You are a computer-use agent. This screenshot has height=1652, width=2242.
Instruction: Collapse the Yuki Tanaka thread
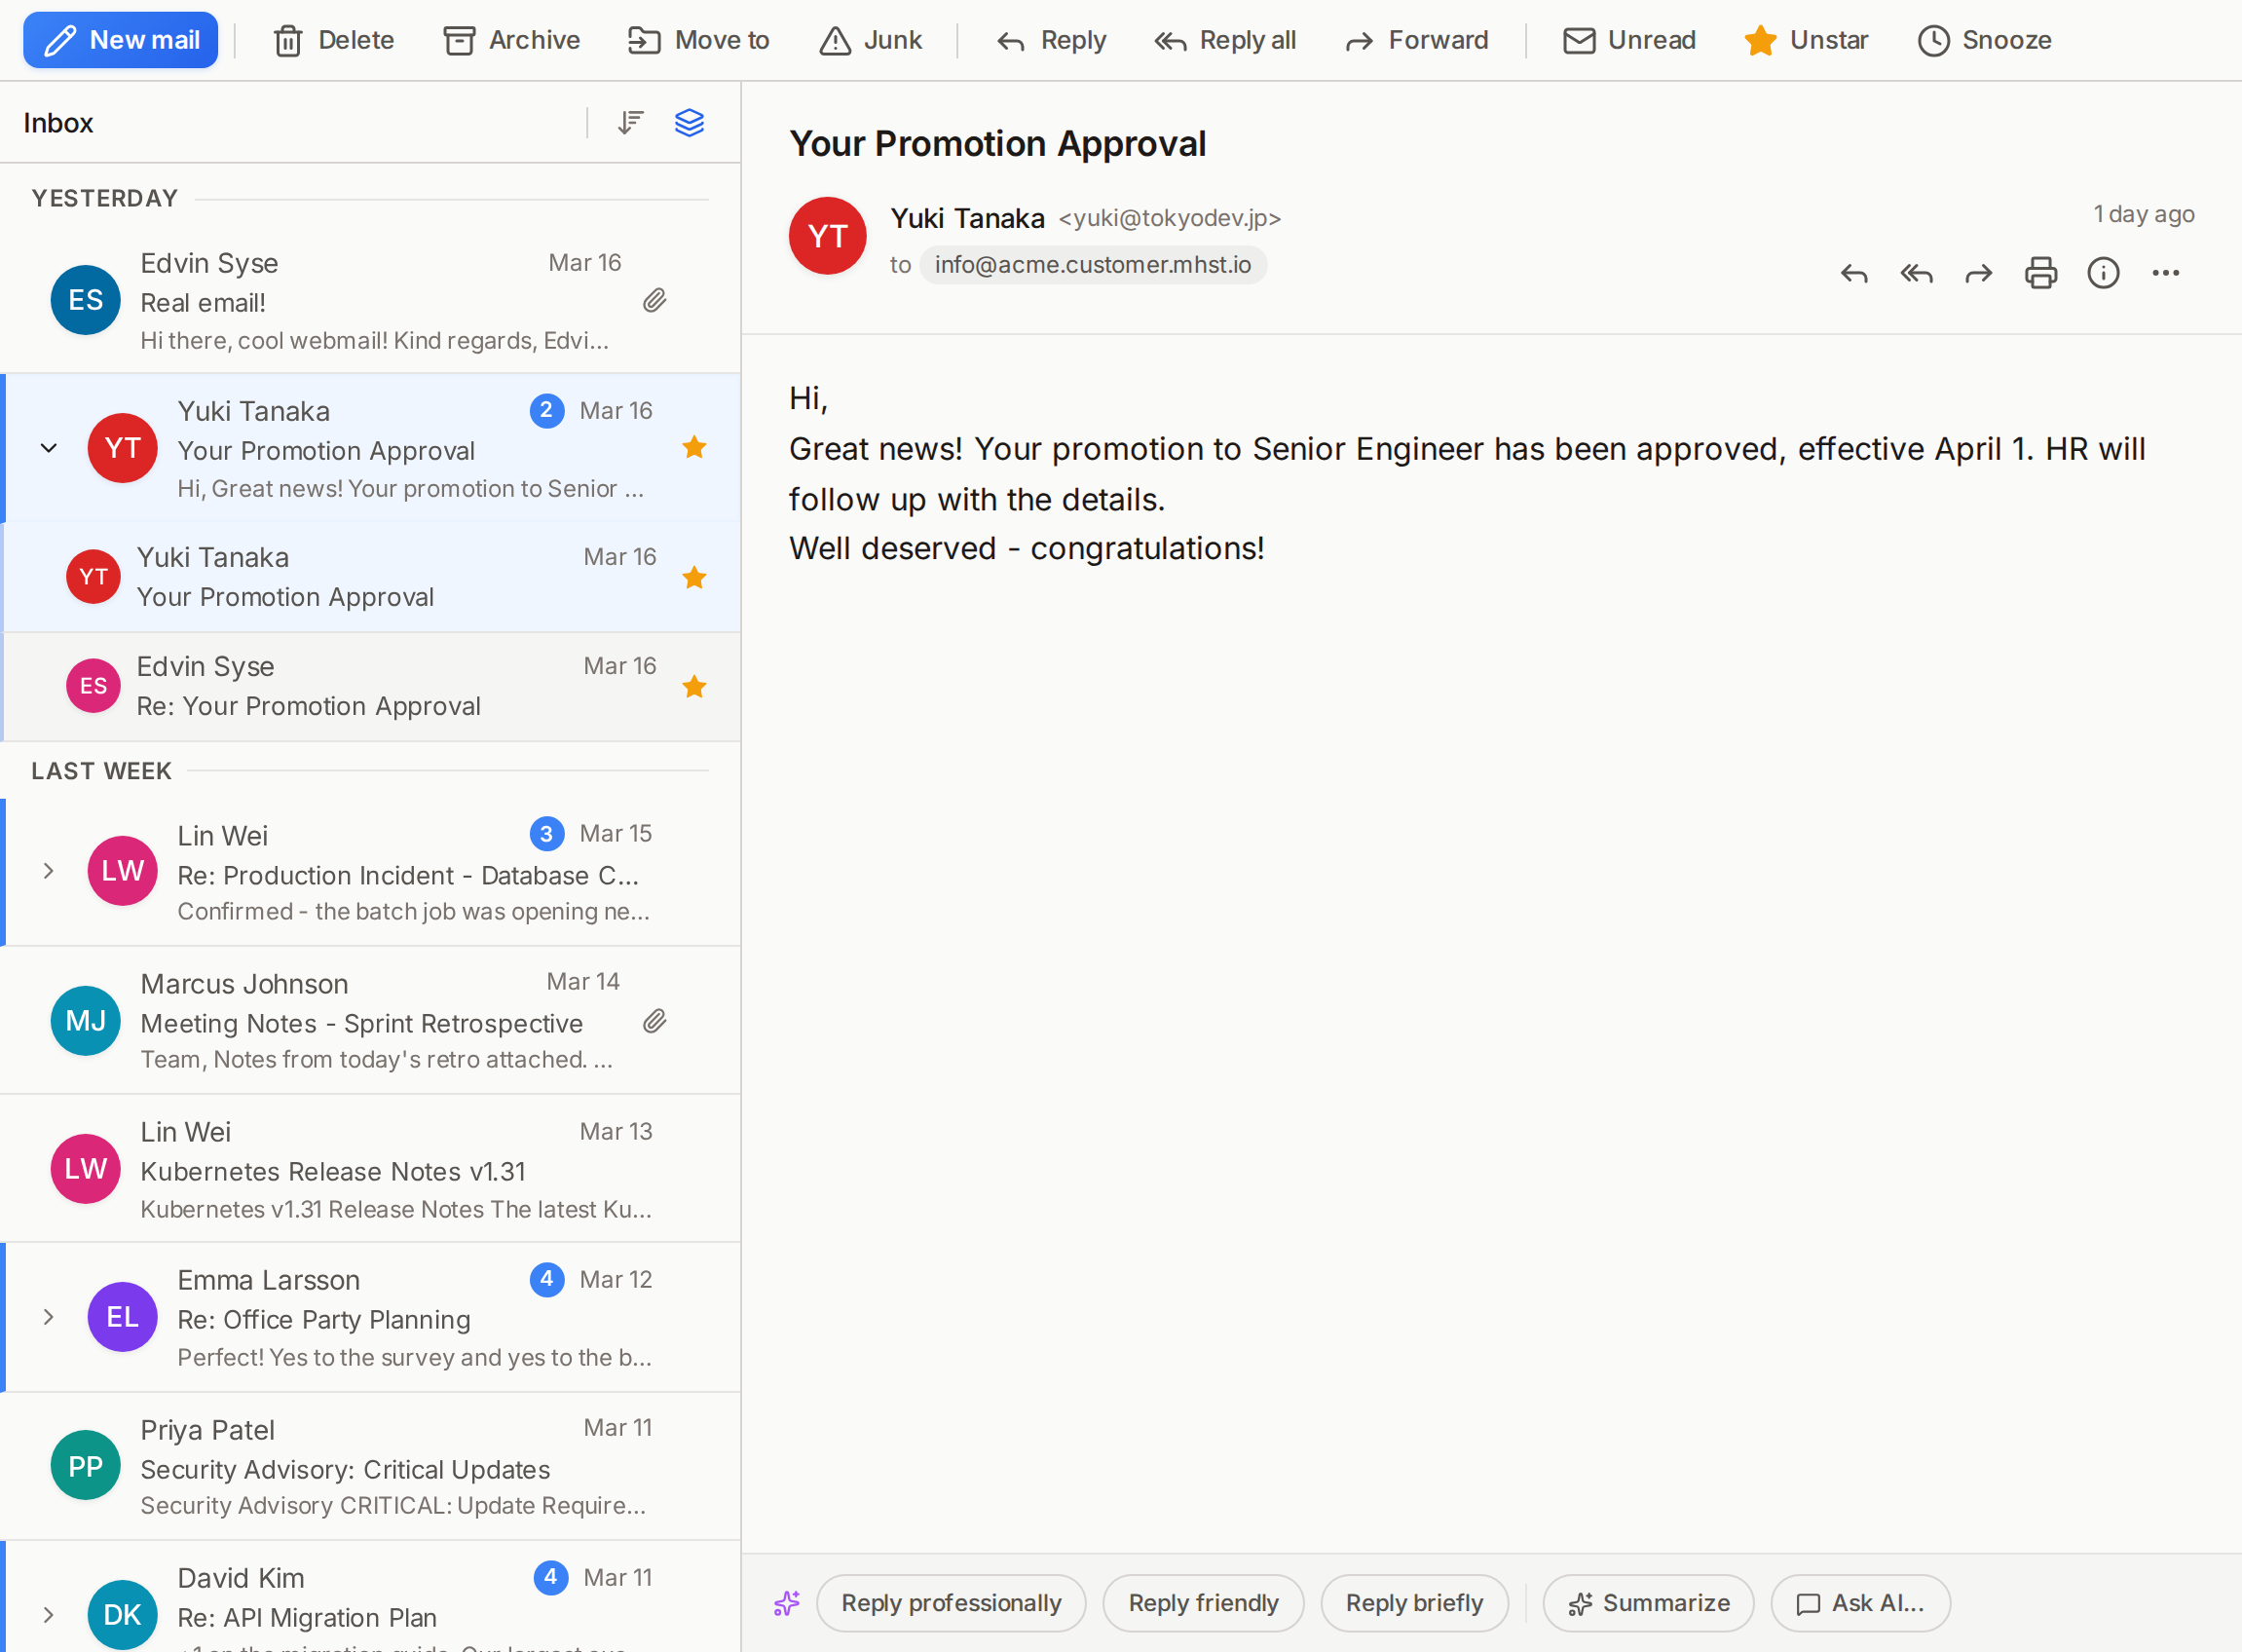48,448
